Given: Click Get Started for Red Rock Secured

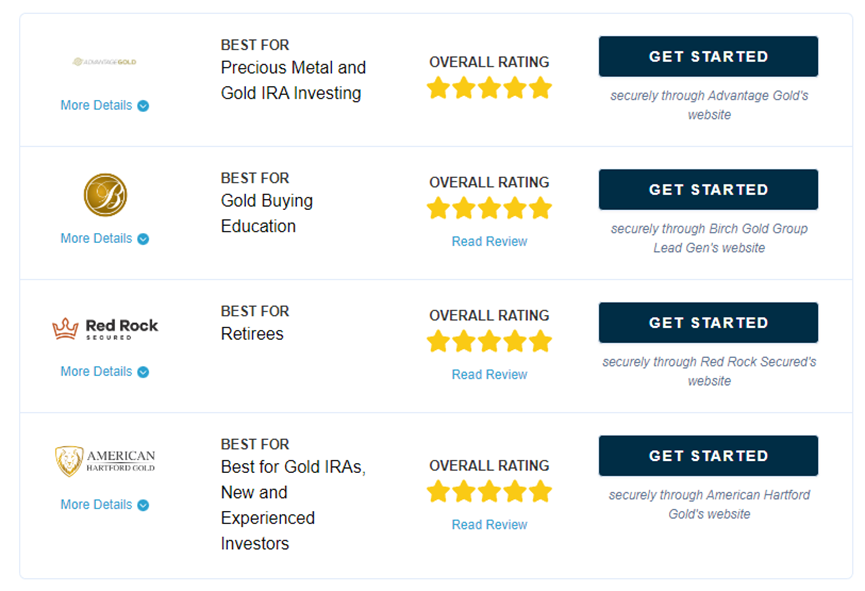Looking at the screenshot, I should pyautogui.click(x=708, y=322).
